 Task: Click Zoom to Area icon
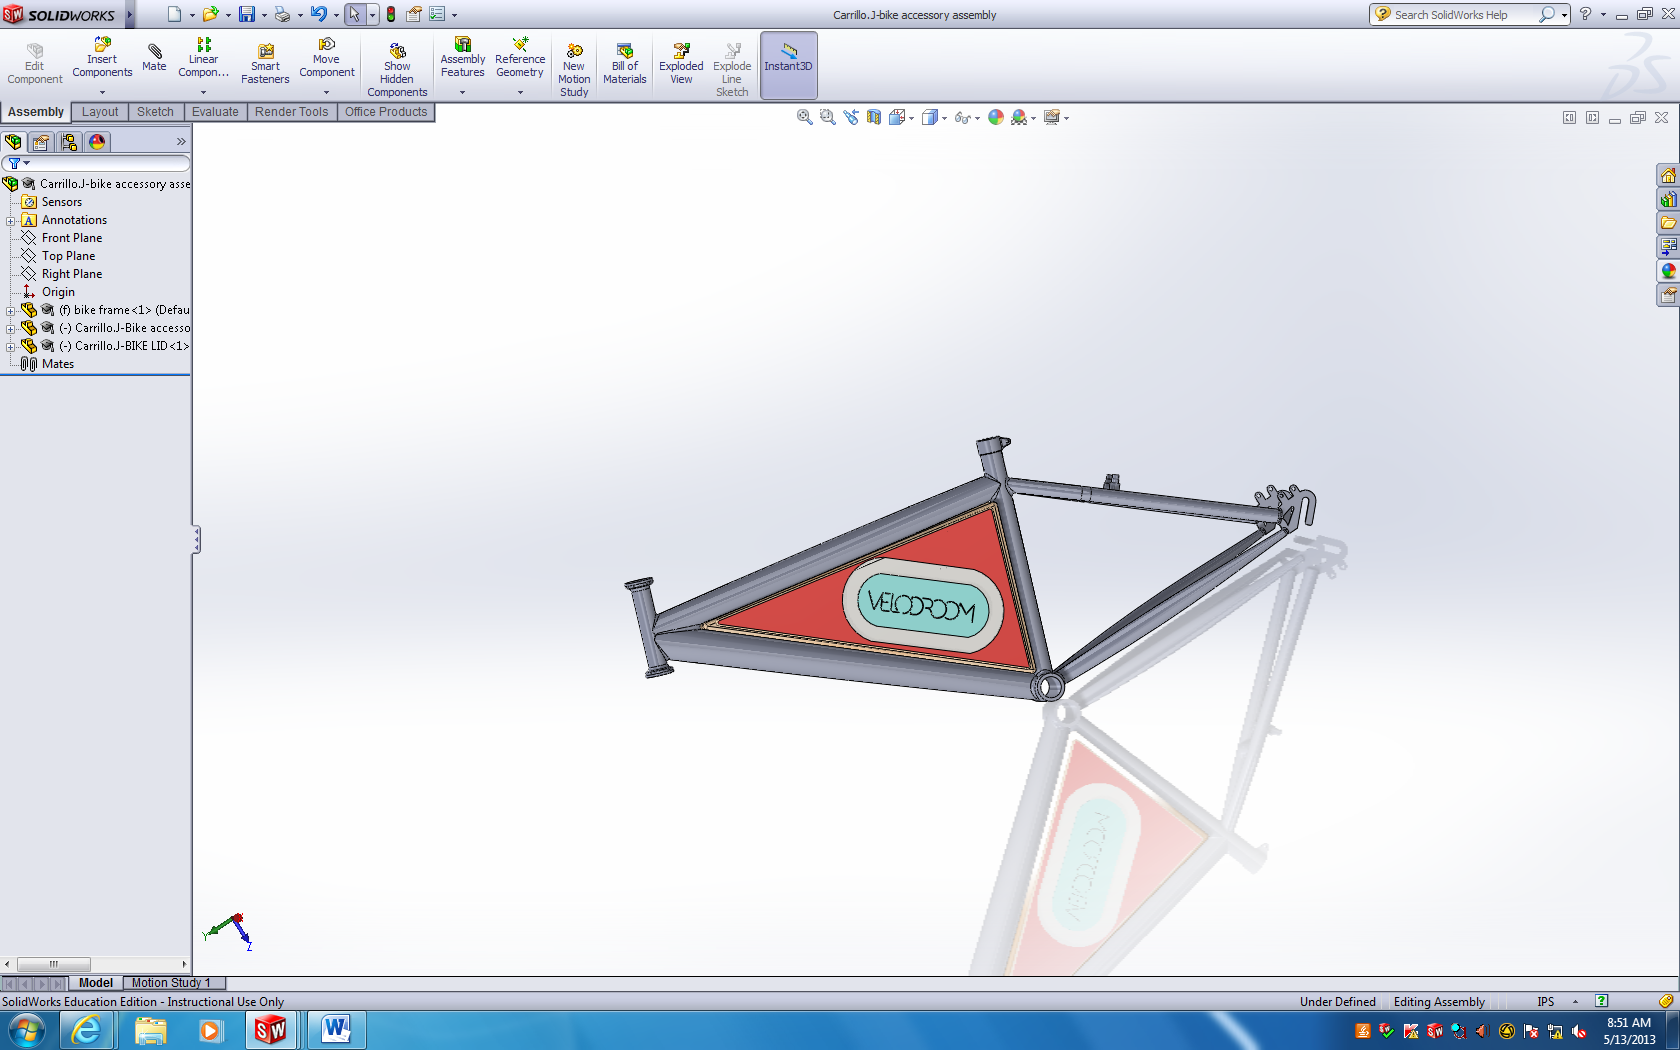[827, 117]
